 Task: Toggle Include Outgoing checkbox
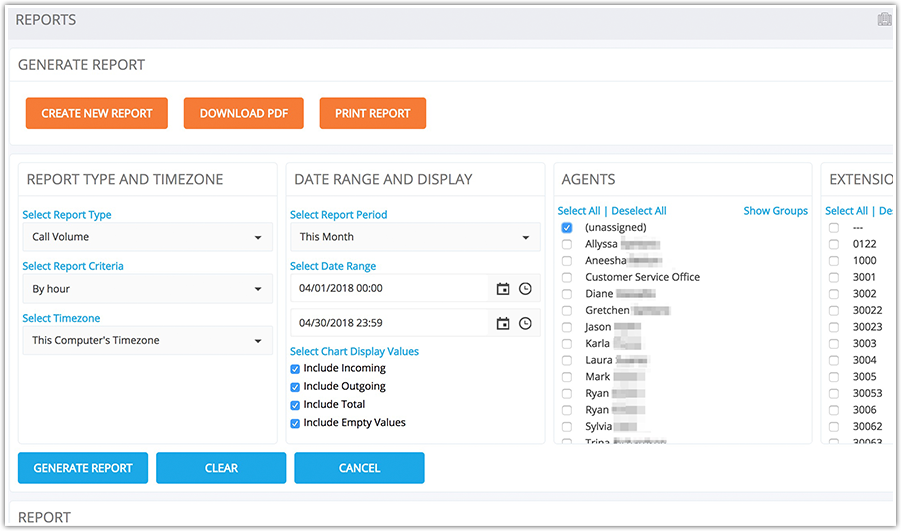pyautogui.click(x=295, y=387)
